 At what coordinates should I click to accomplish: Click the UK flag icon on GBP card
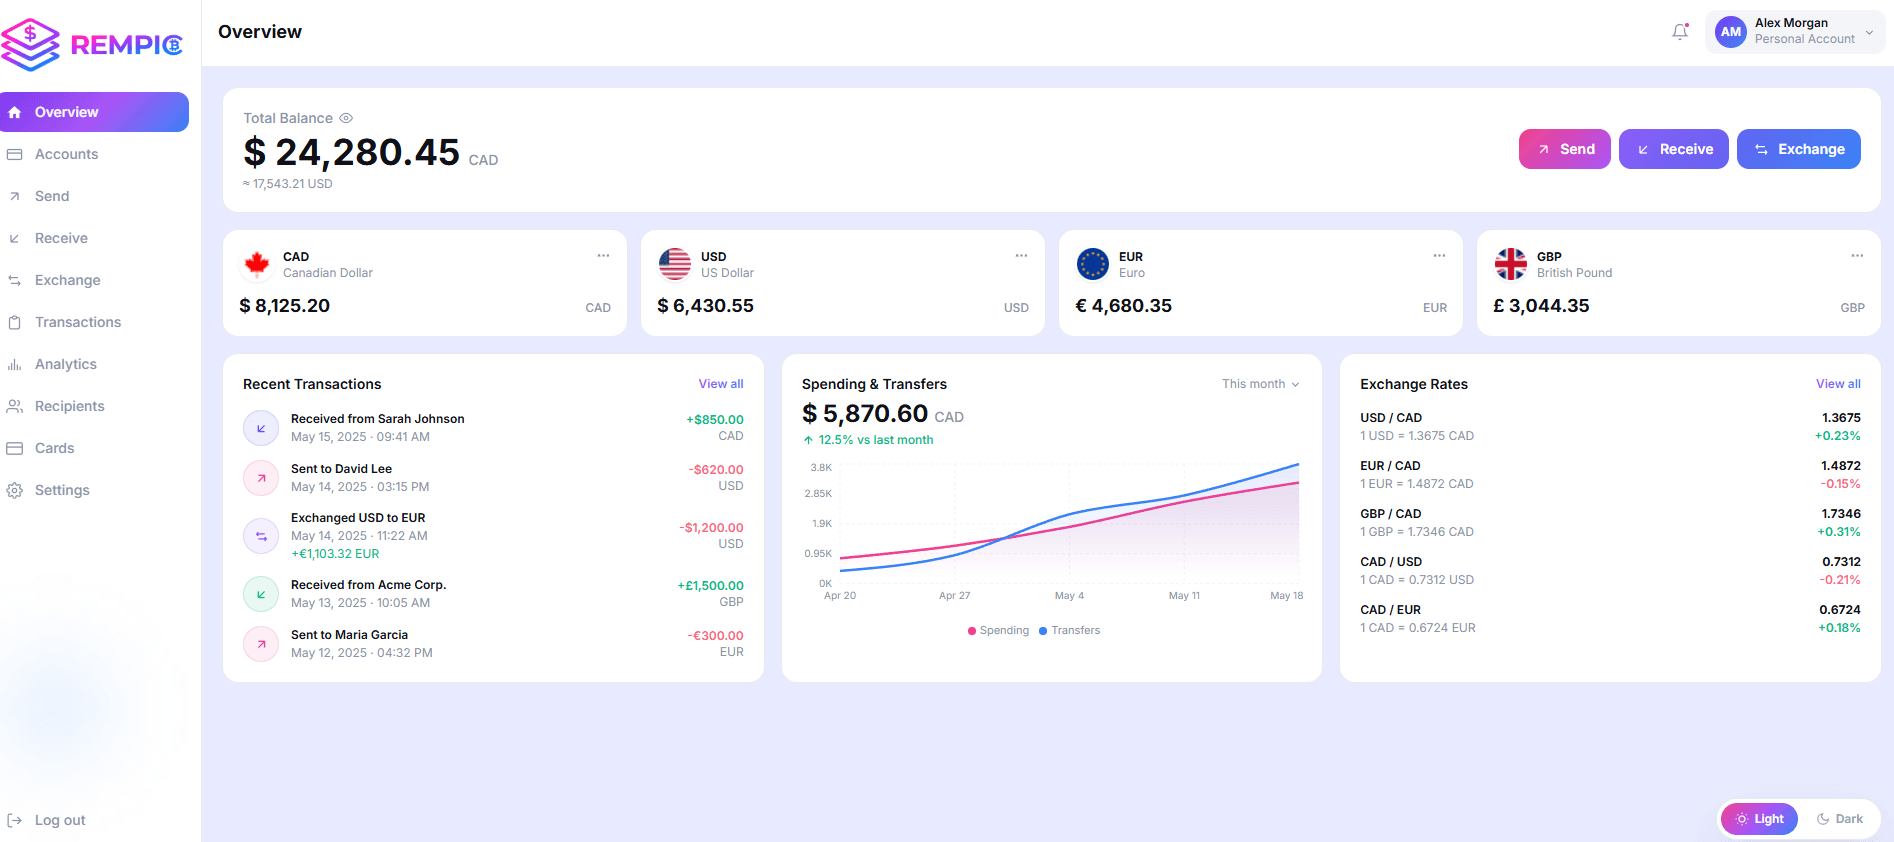1511,264
